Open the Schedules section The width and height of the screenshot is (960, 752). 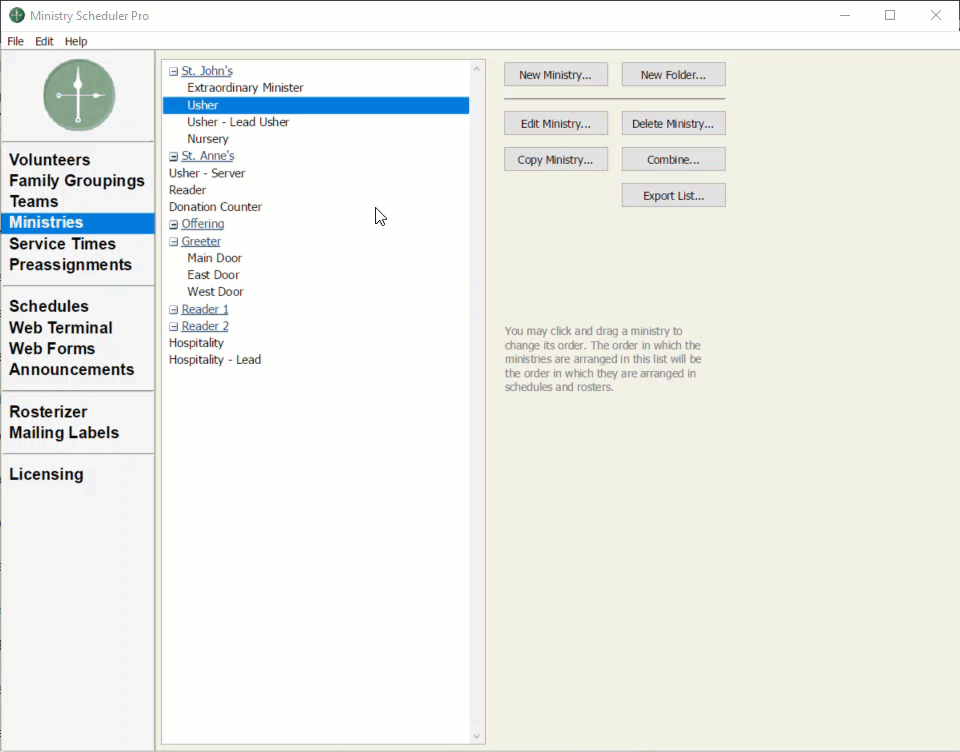49,306
